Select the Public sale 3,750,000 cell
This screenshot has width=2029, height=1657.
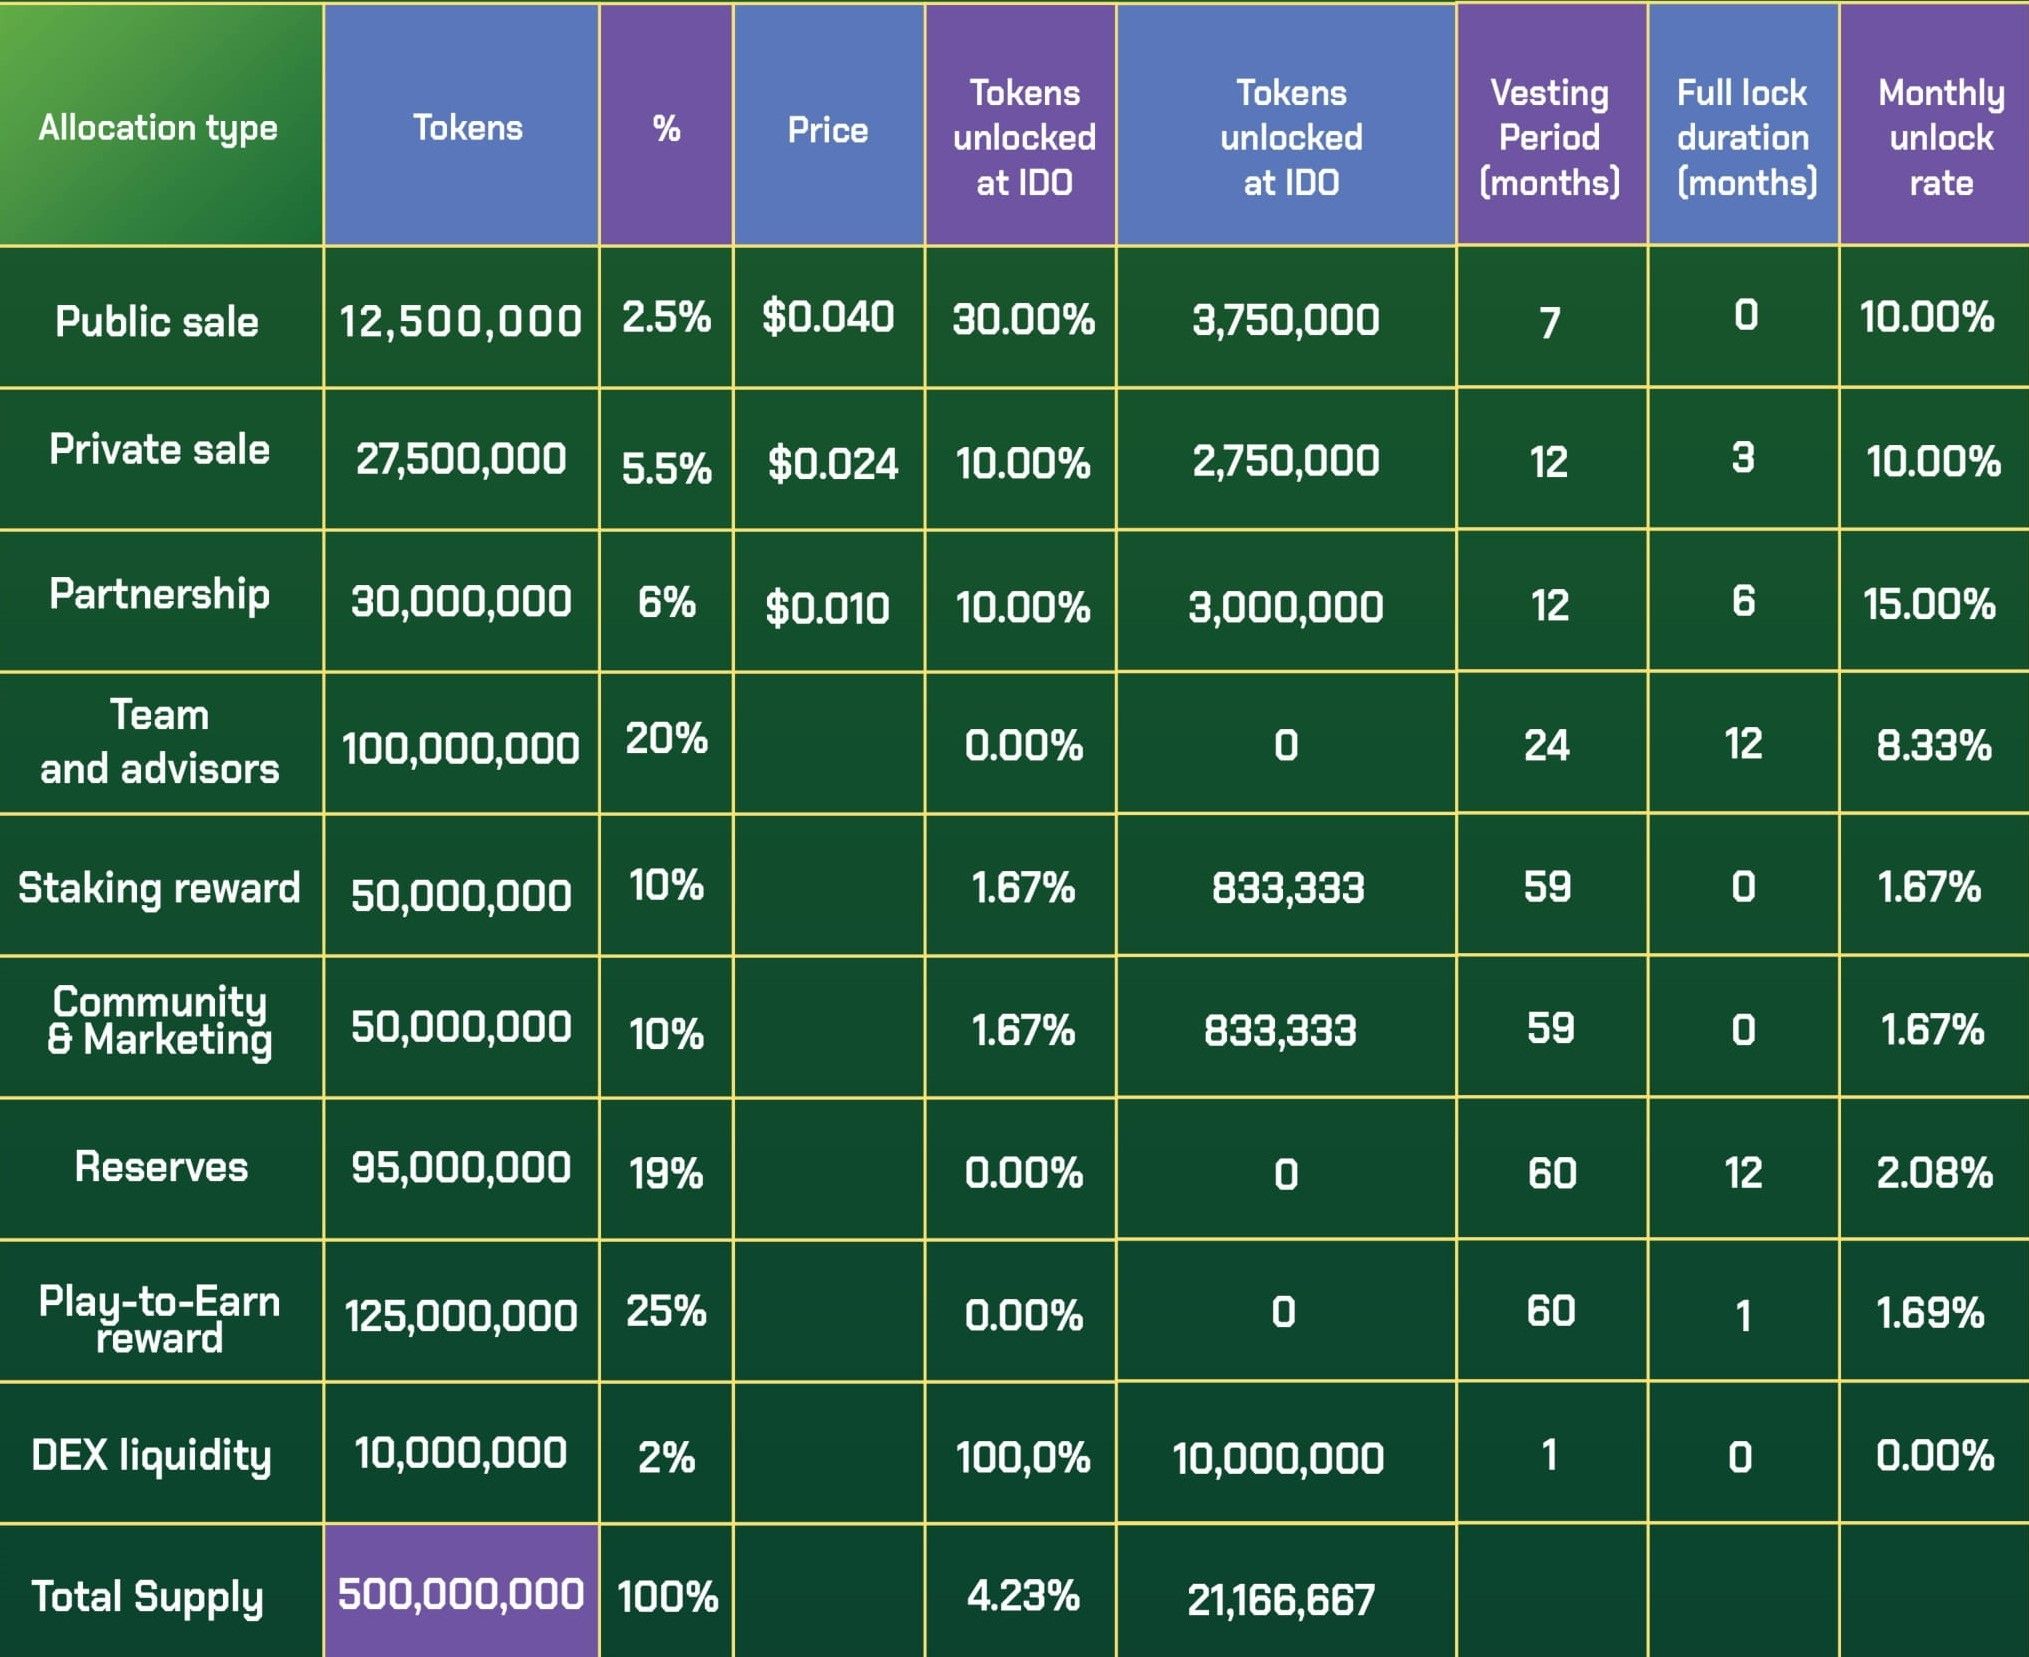coord(1285,320)
